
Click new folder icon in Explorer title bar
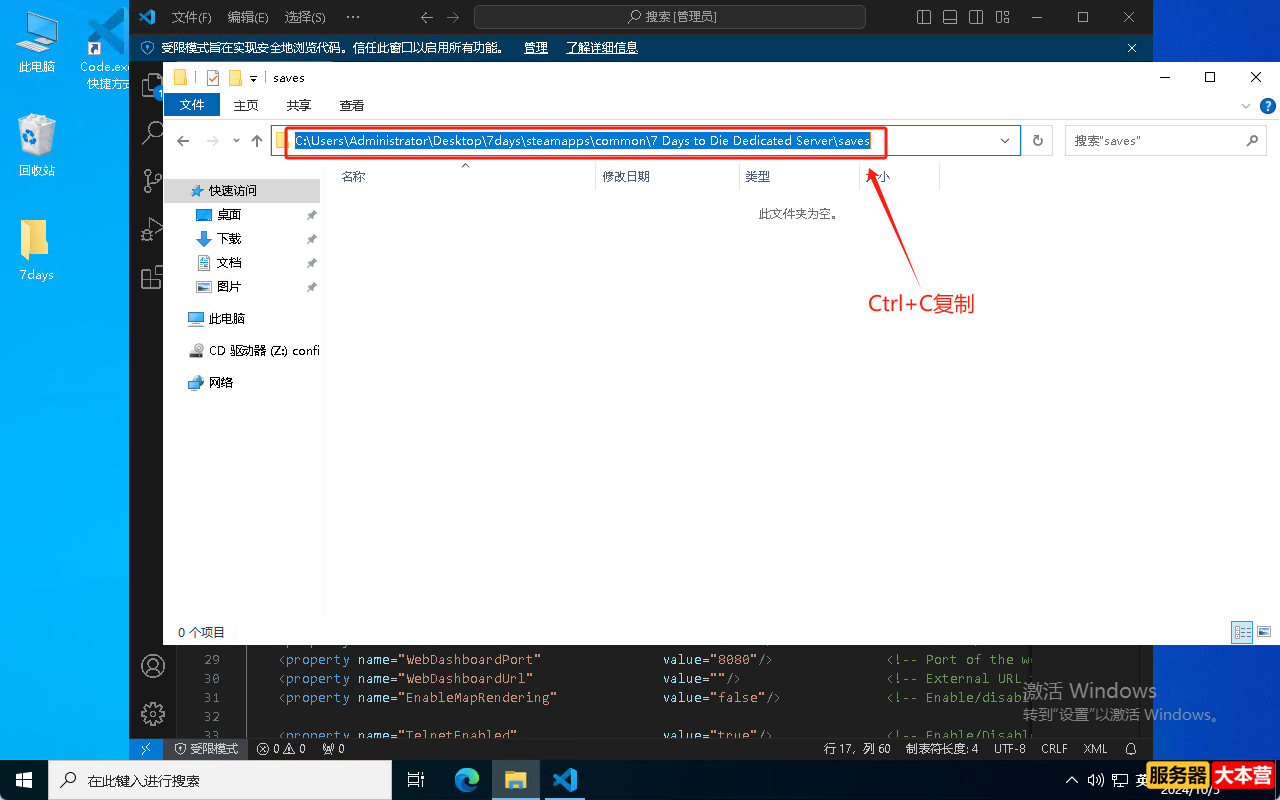tap(236, 78)
